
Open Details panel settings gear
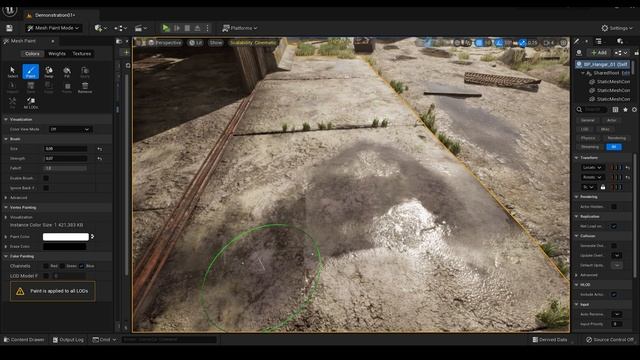pos(634,109)
